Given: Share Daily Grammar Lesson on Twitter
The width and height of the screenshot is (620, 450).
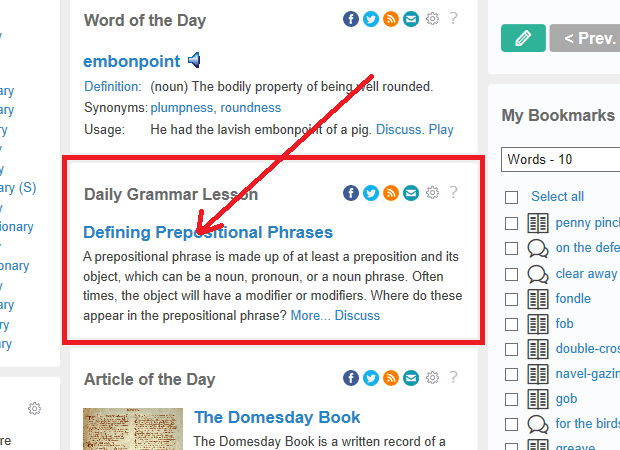Looking at the screenshot, I should point(370,193).
